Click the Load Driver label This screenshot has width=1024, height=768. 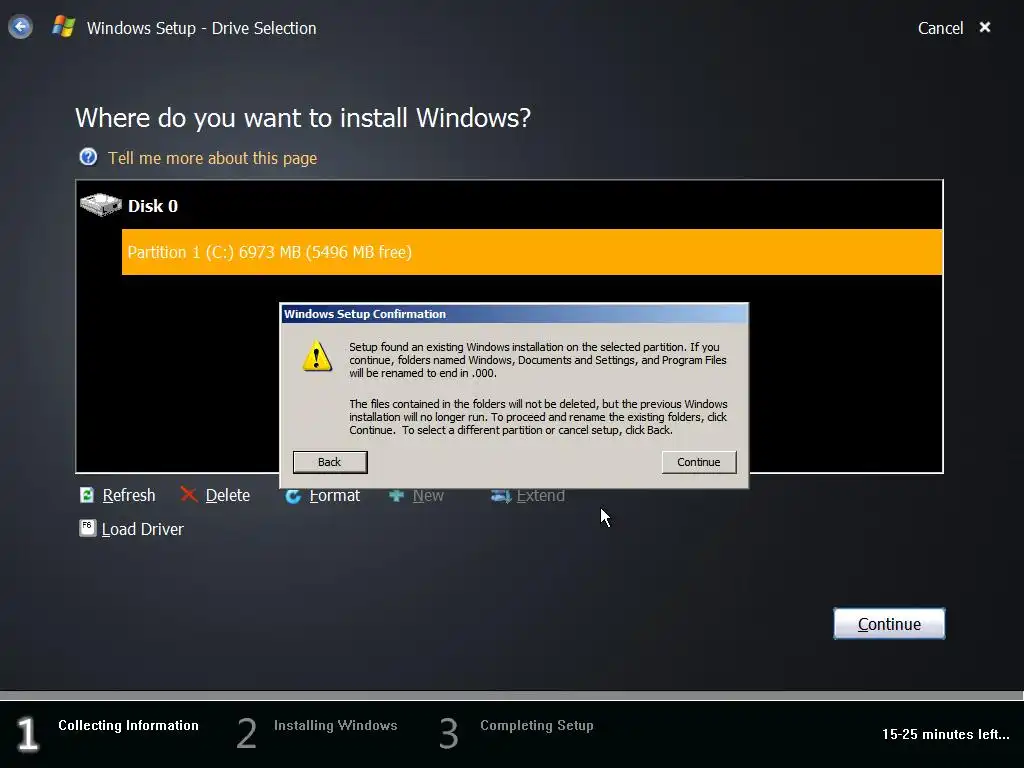[142, 529]
